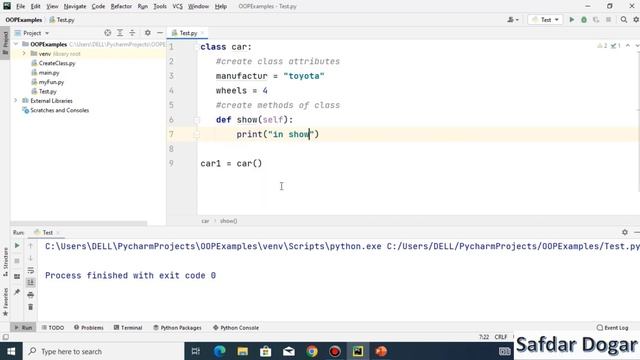The height and width of the screenshot is (360, 640).
Task: Open the Refactor menu
Action: point(121,6)
